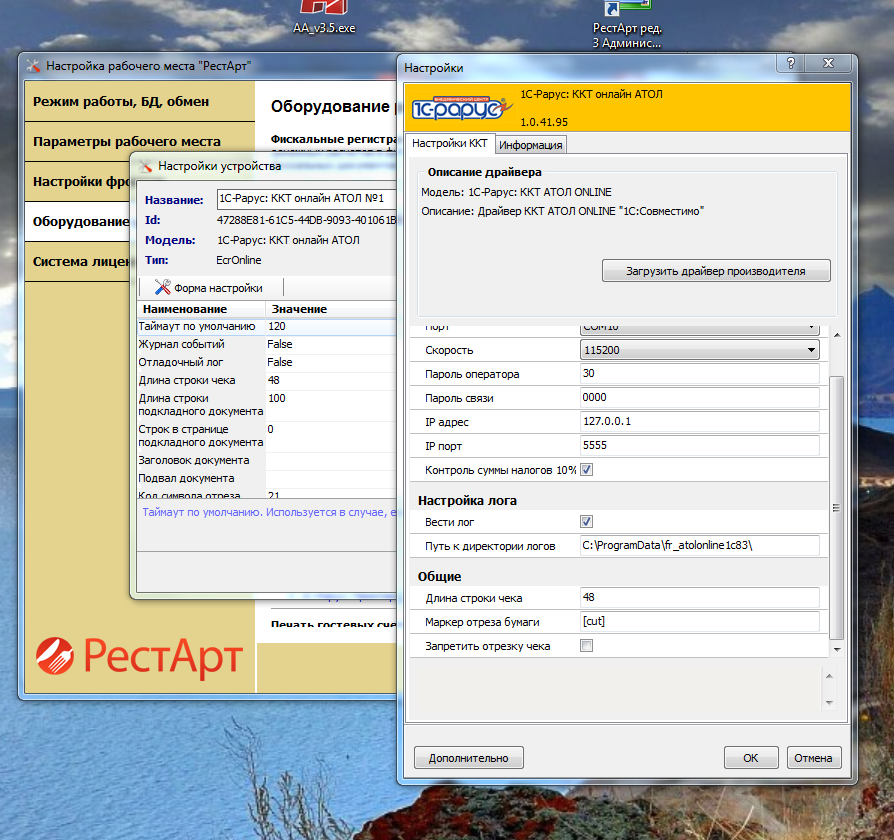Click the down arrow of the lower message area scrollbar
Screen dimensions: 894x840
click(830, 703)
